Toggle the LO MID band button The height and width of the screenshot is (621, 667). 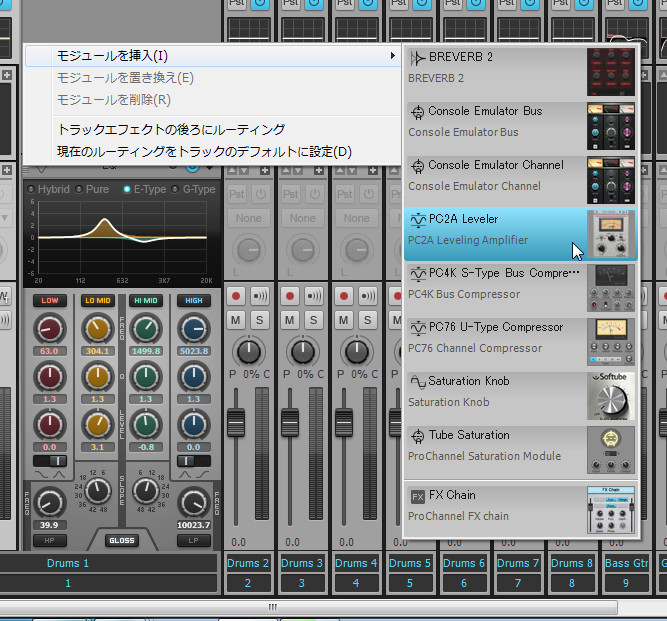(x=98, y=301)
